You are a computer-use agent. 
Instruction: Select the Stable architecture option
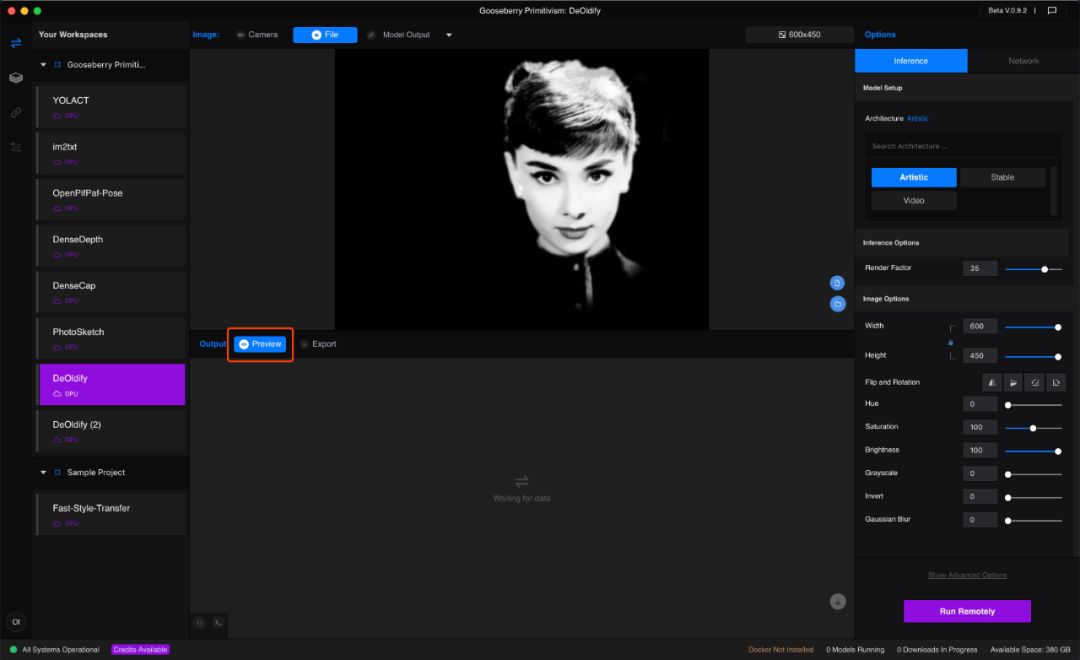coord(1002,177)
